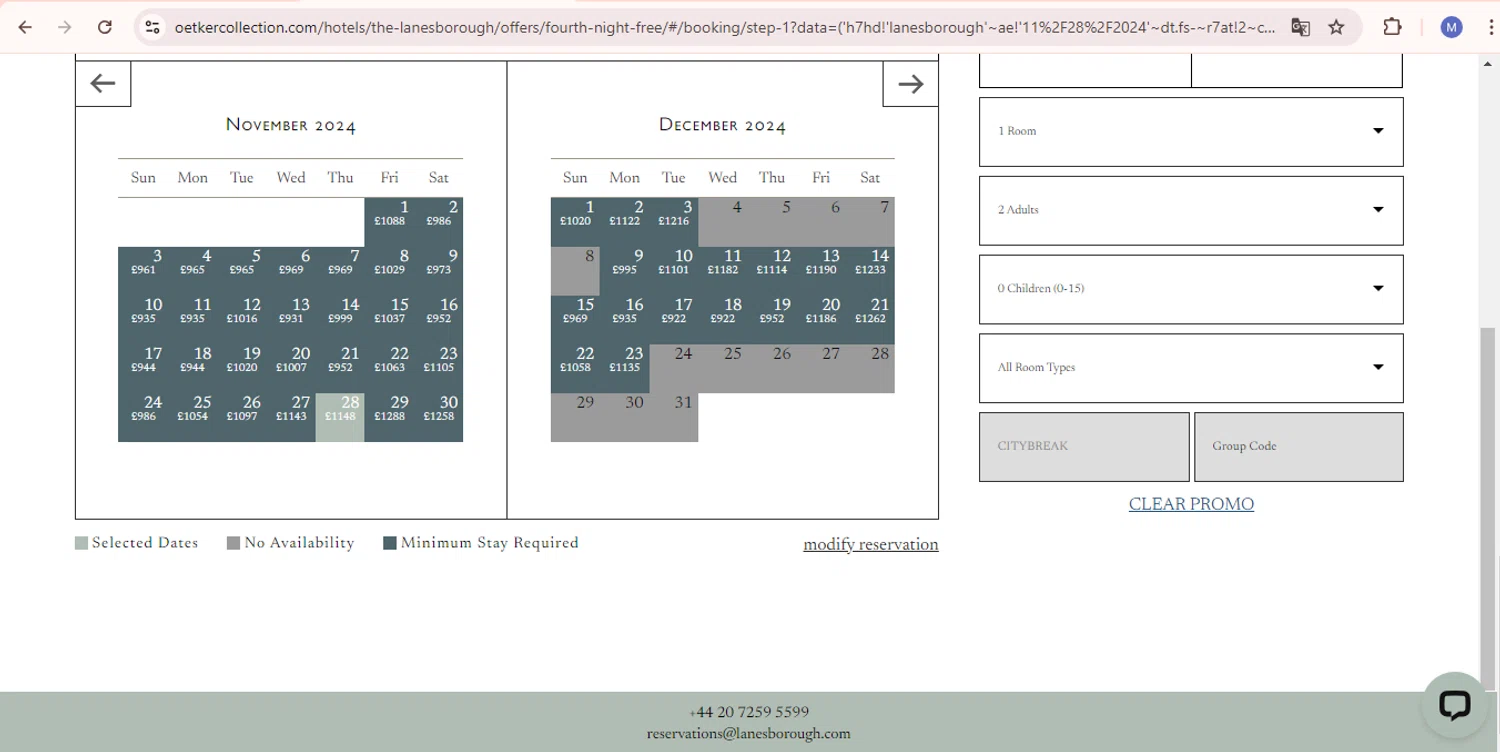Open the 0 Children (0-15) dropdown
This screenshot has height=752, width=1500.
tap(1191, 289)
